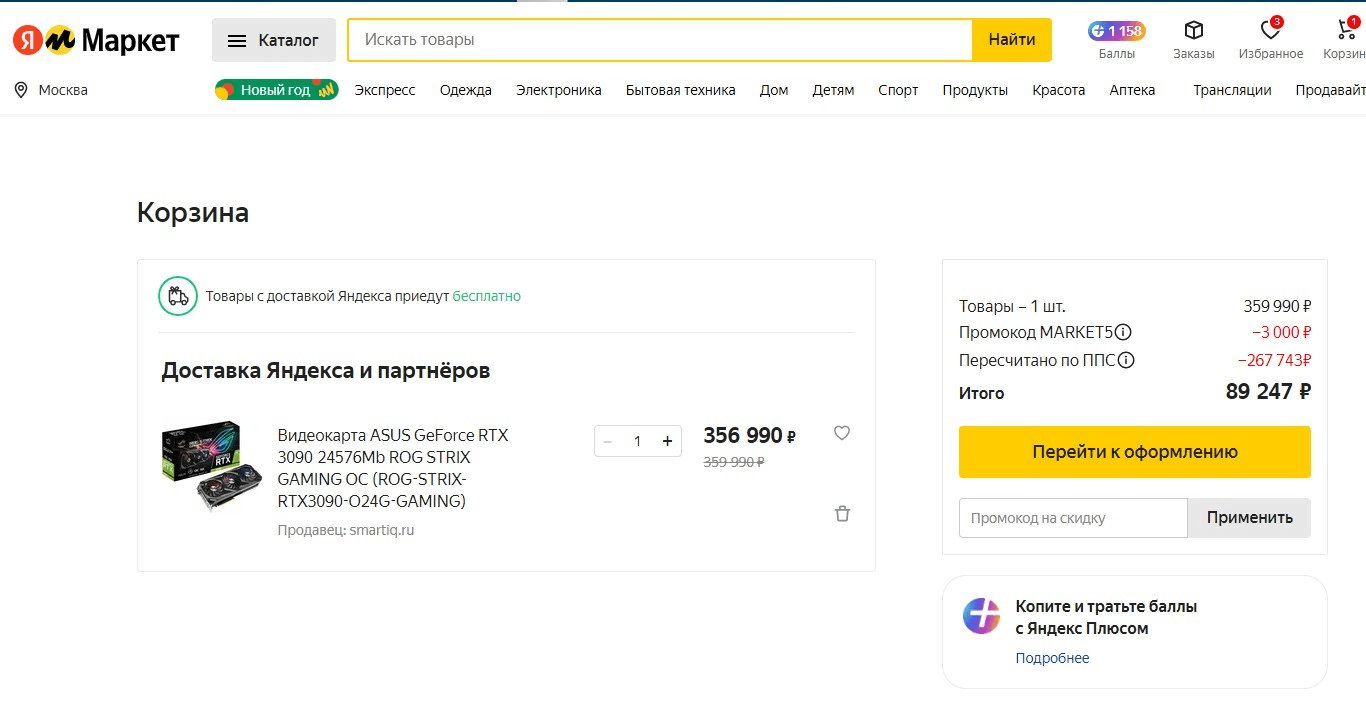Increase item quantity with plus

point(667,441)
